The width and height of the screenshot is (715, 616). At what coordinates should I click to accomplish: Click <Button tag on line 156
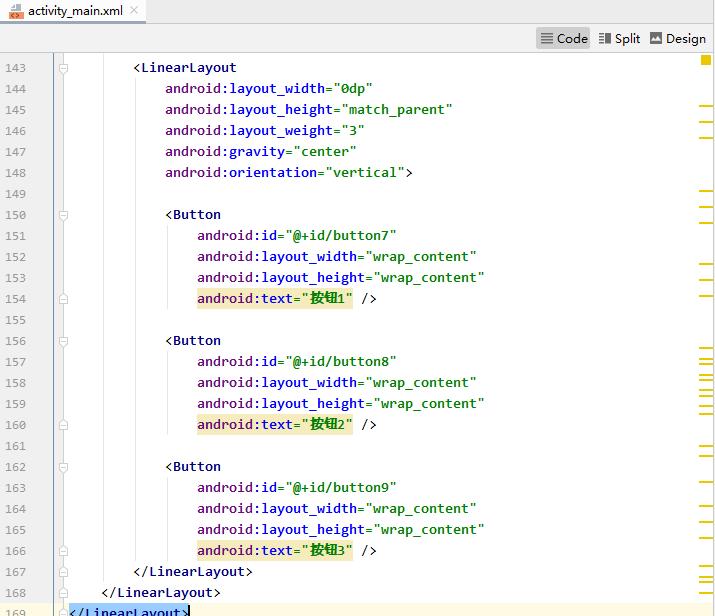tap(193, 341)
